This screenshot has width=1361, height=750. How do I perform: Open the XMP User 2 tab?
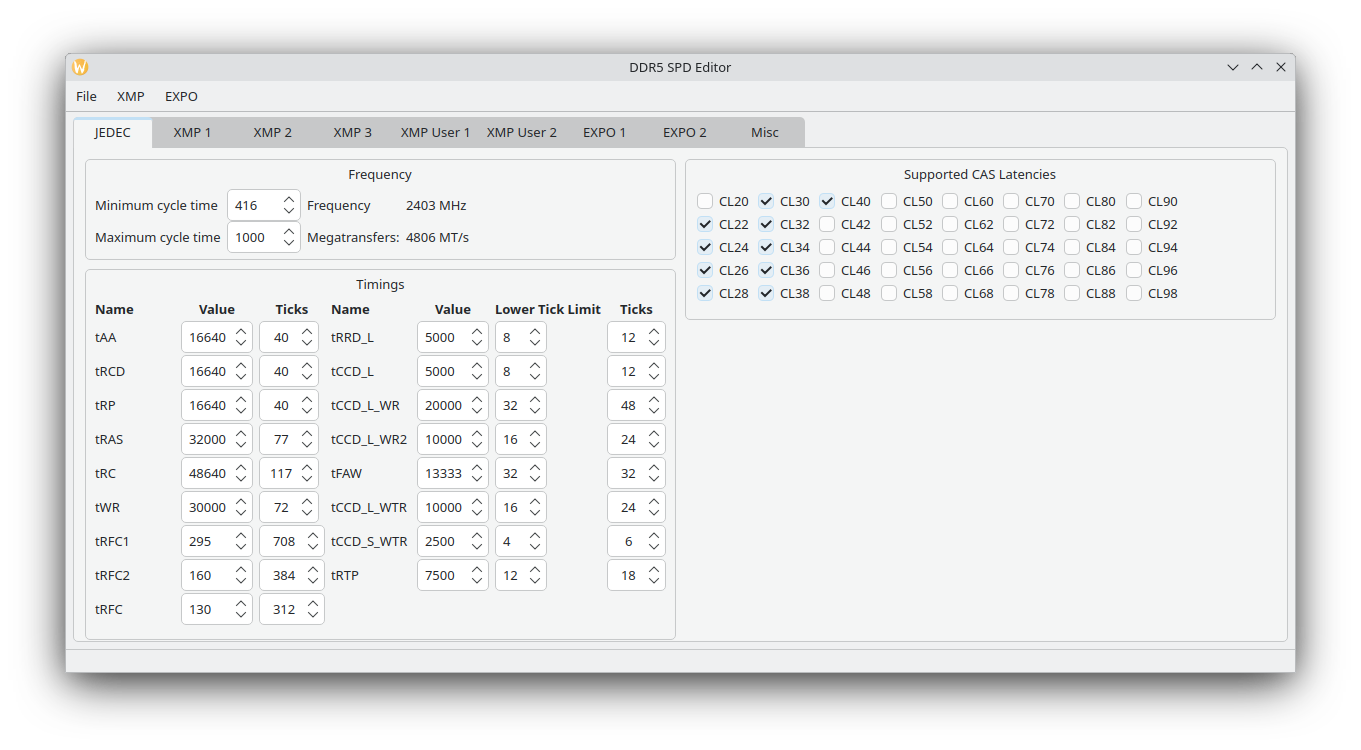tap(521, 133)
